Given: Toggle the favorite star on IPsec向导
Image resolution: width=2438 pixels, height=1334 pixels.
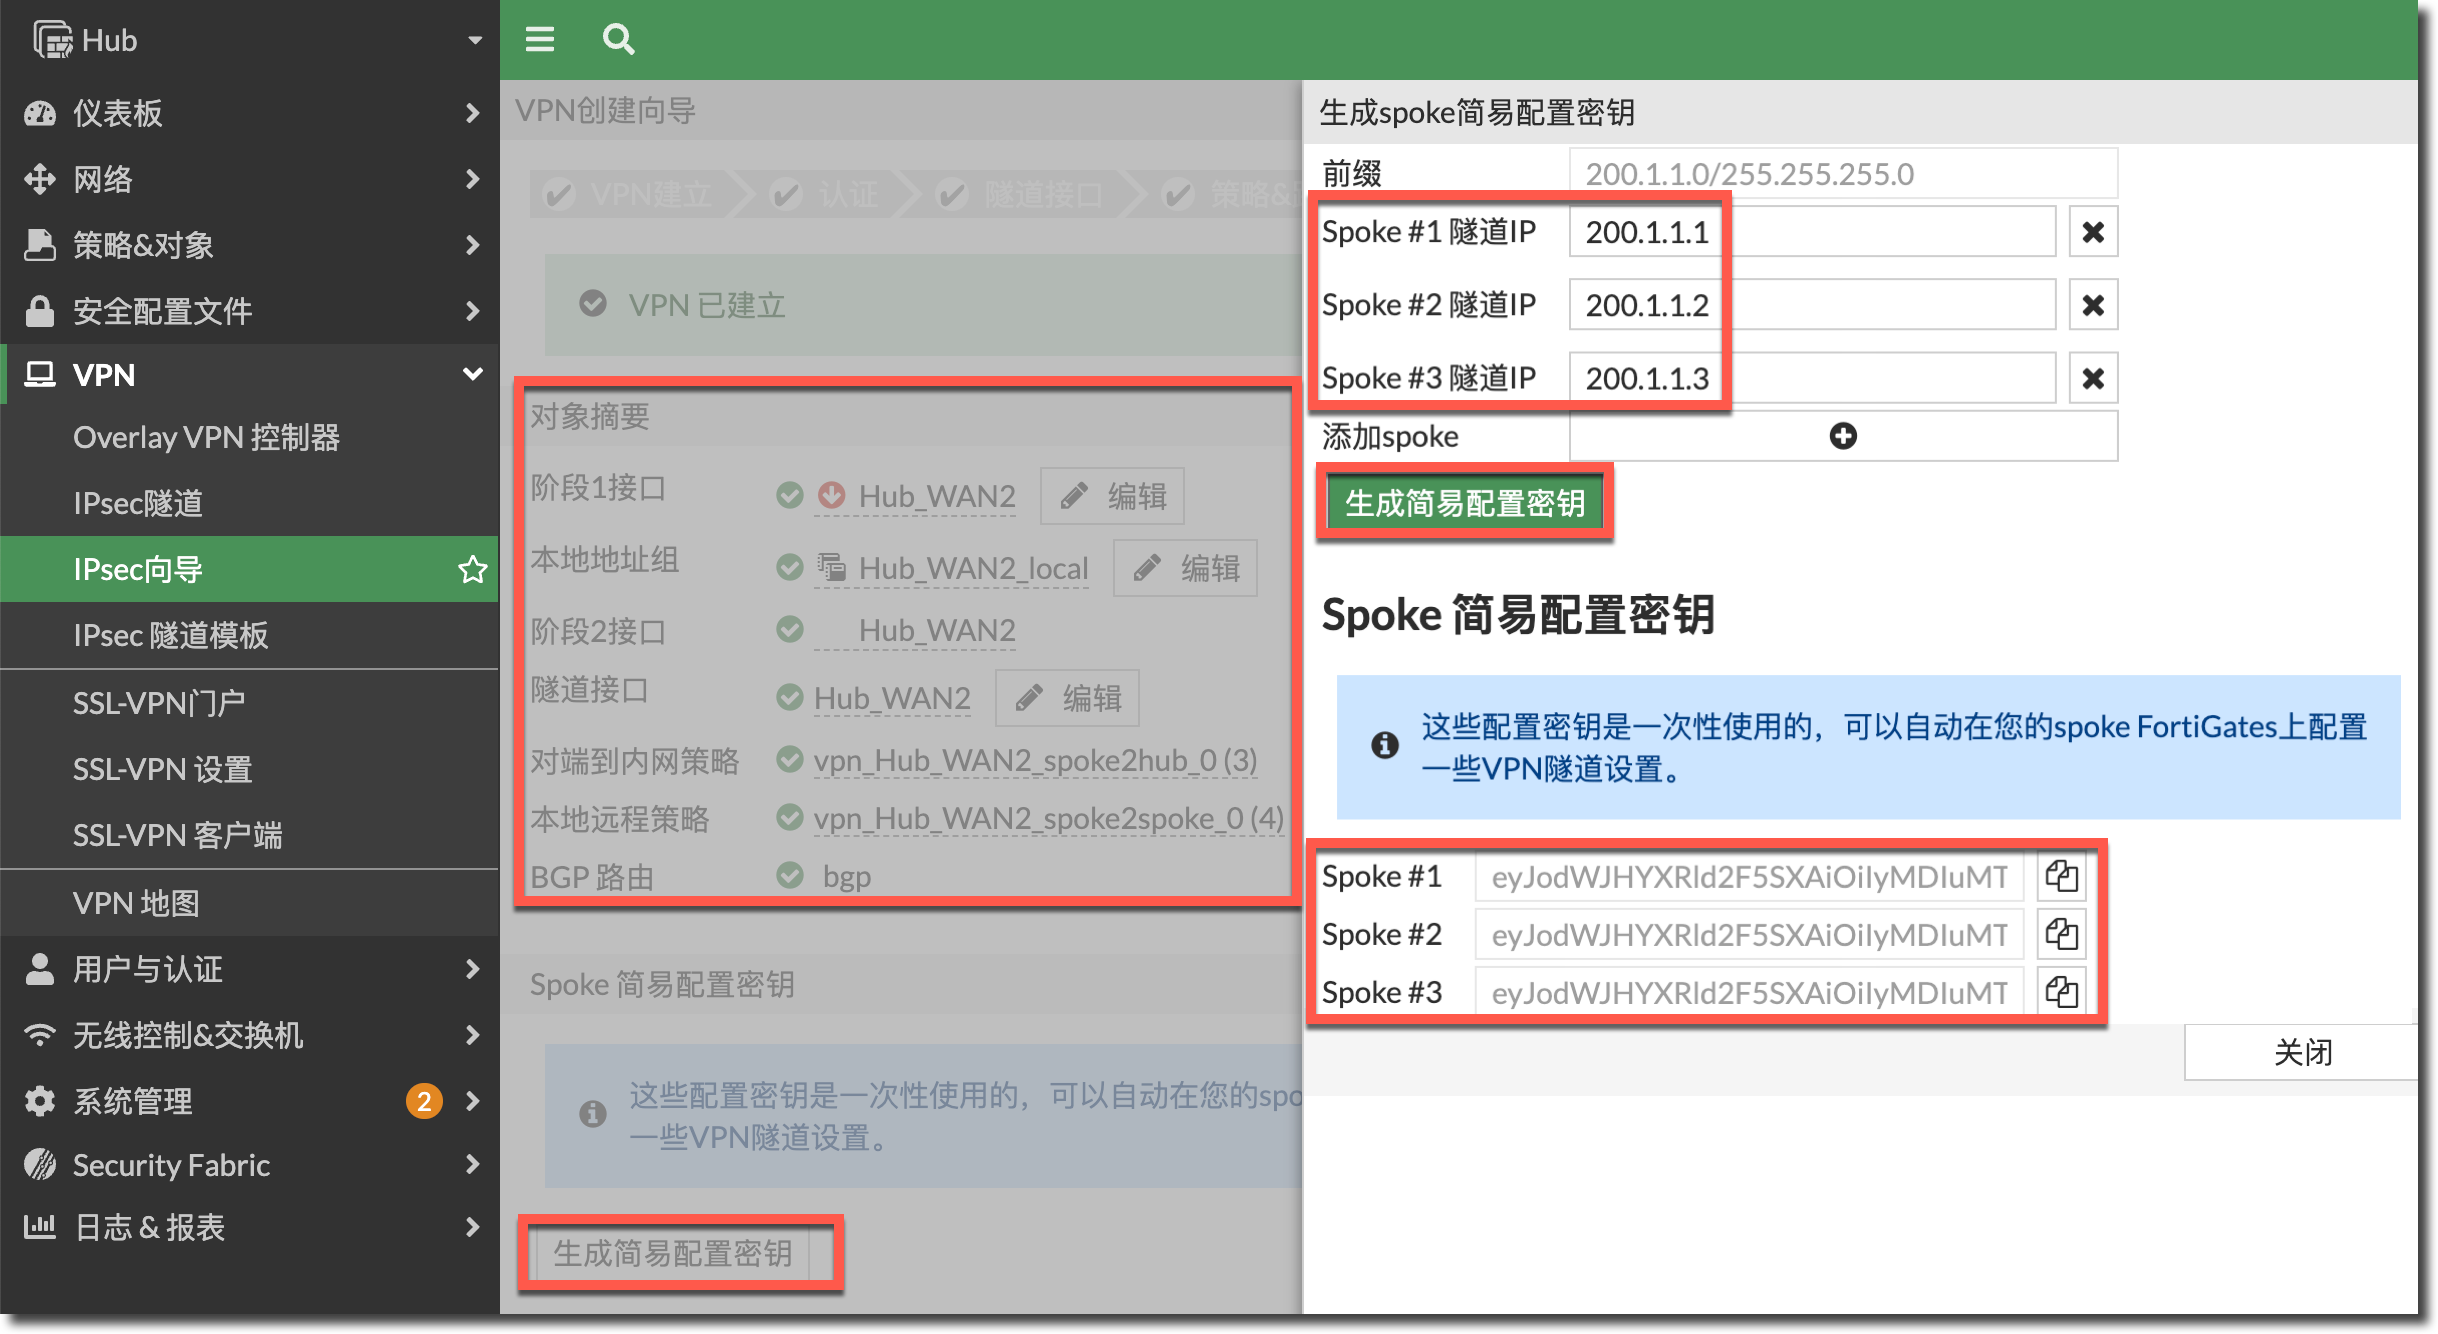Looking at the screenshot, I should [x=472, y=570].
